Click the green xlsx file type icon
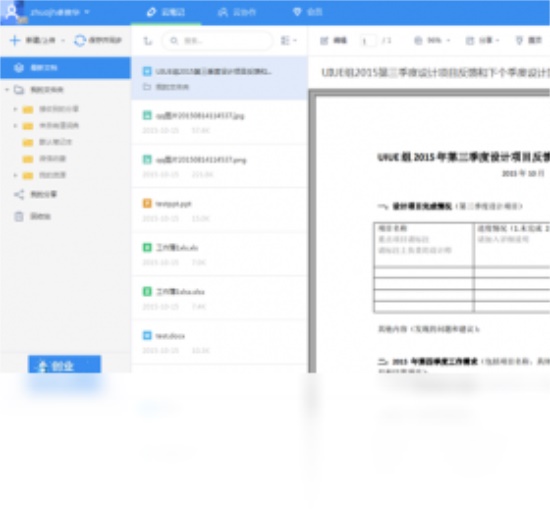 147,291
